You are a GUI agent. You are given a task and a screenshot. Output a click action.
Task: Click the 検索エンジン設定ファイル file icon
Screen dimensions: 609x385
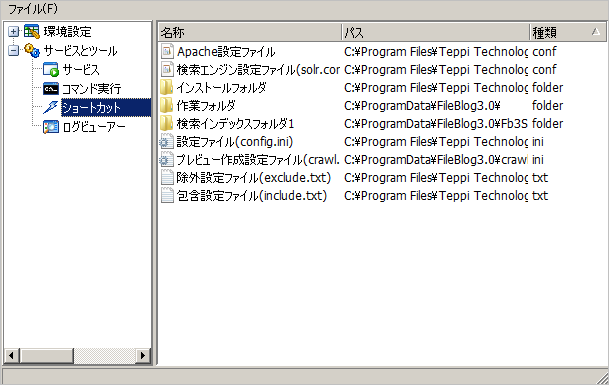coord(167,69)
